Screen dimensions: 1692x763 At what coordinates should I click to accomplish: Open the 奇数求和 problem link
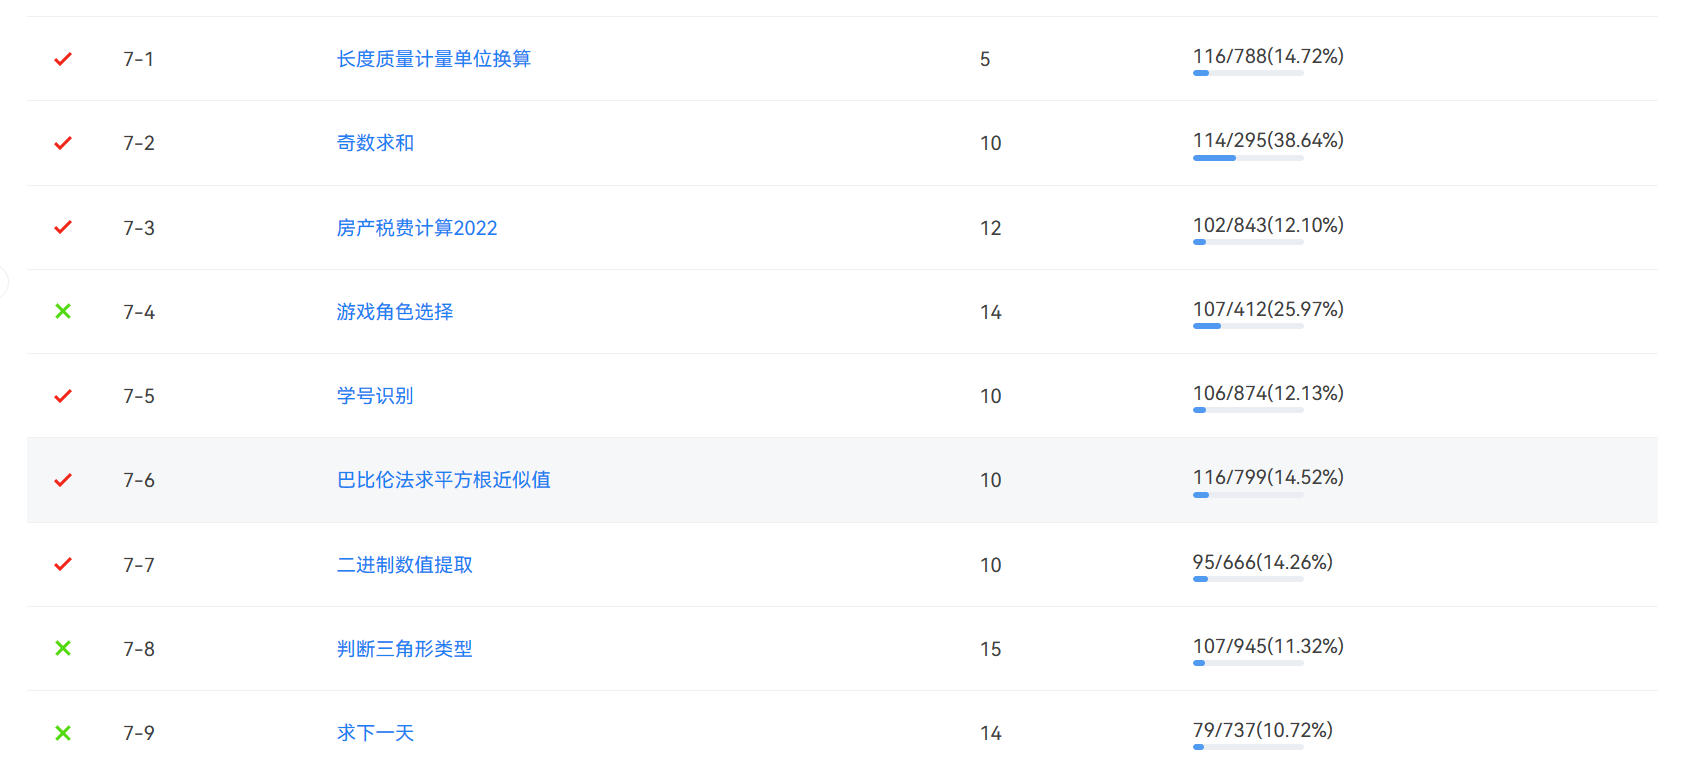pos(375,143)
